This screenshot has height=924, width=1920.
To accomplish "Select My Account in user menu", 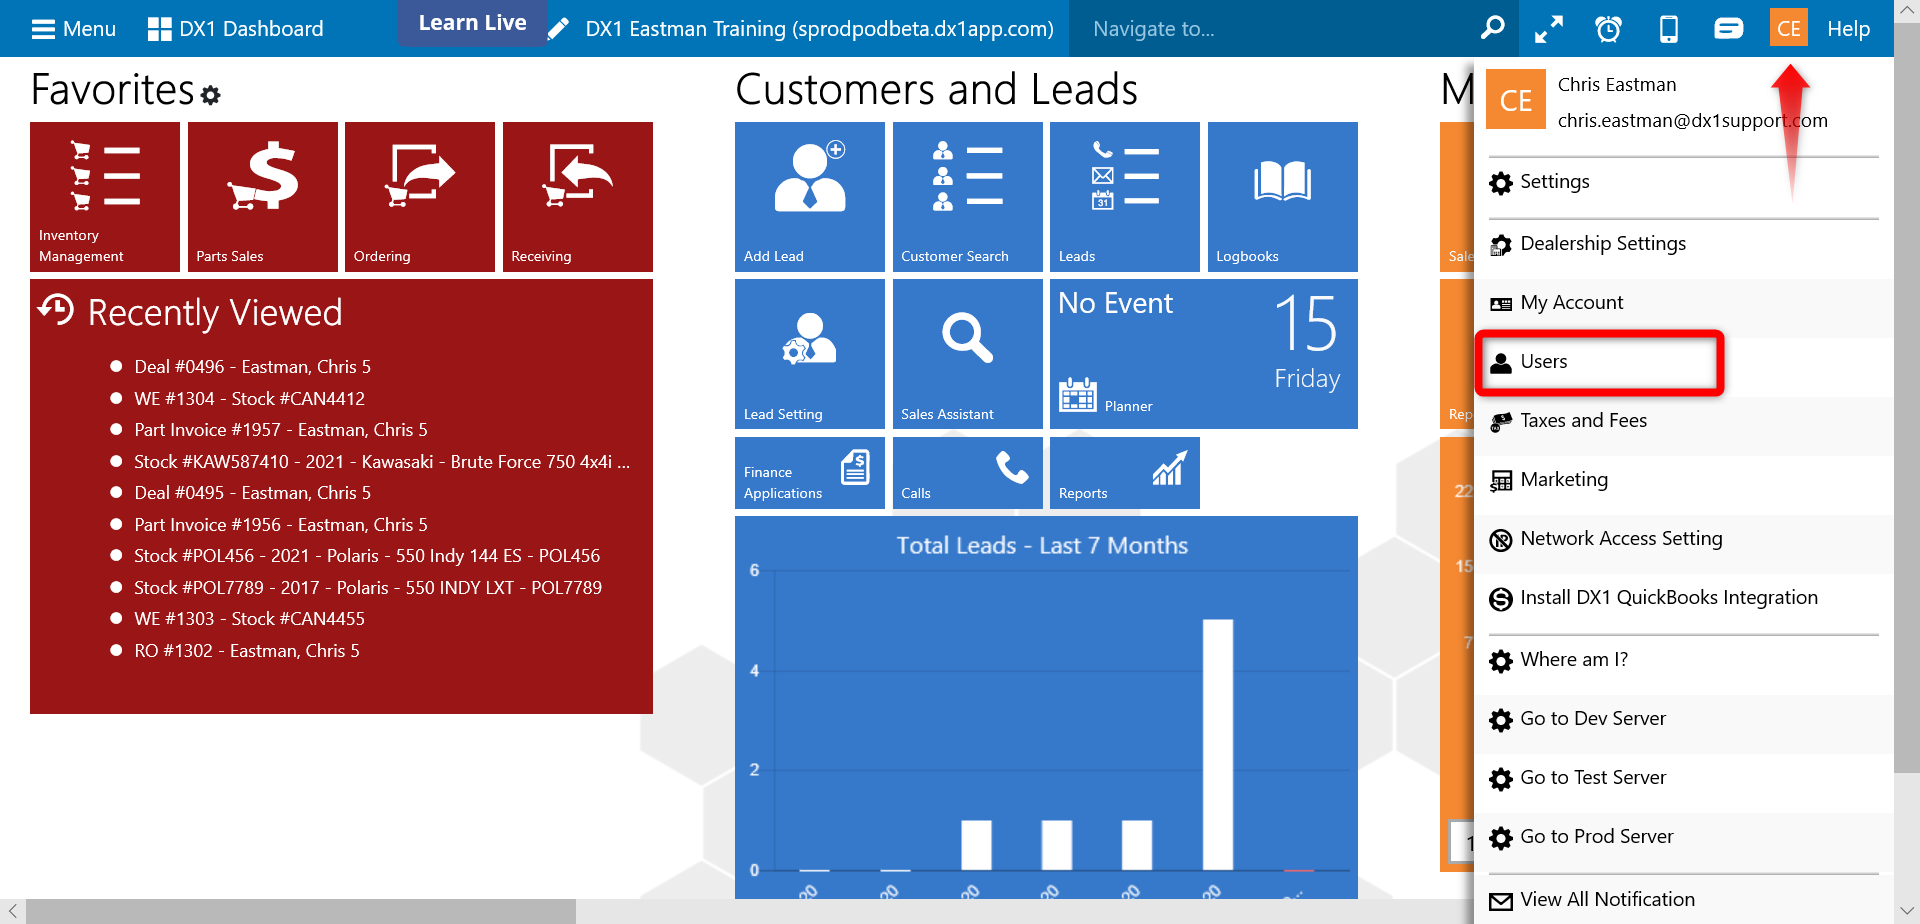I will [1684, 303].
